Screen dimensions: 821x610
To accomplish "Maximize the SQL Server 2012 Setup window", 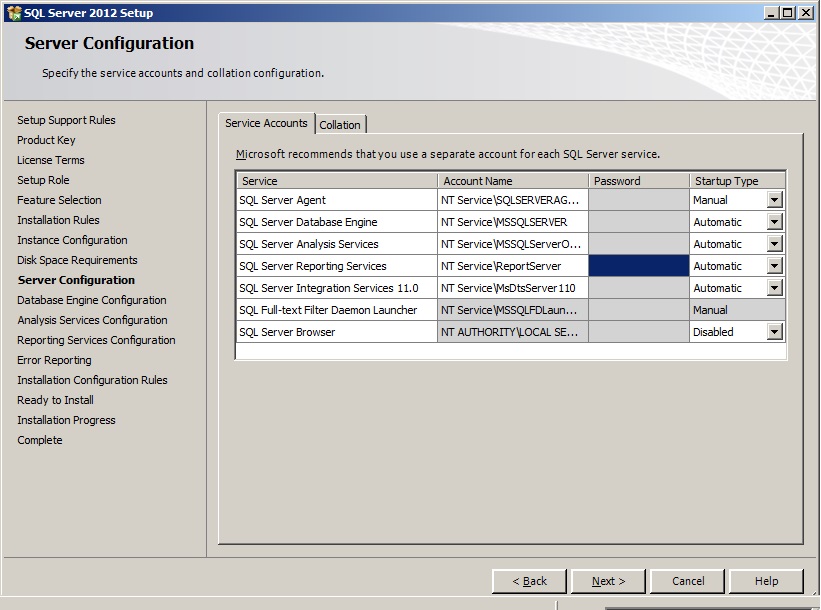I will coord(787,13).
